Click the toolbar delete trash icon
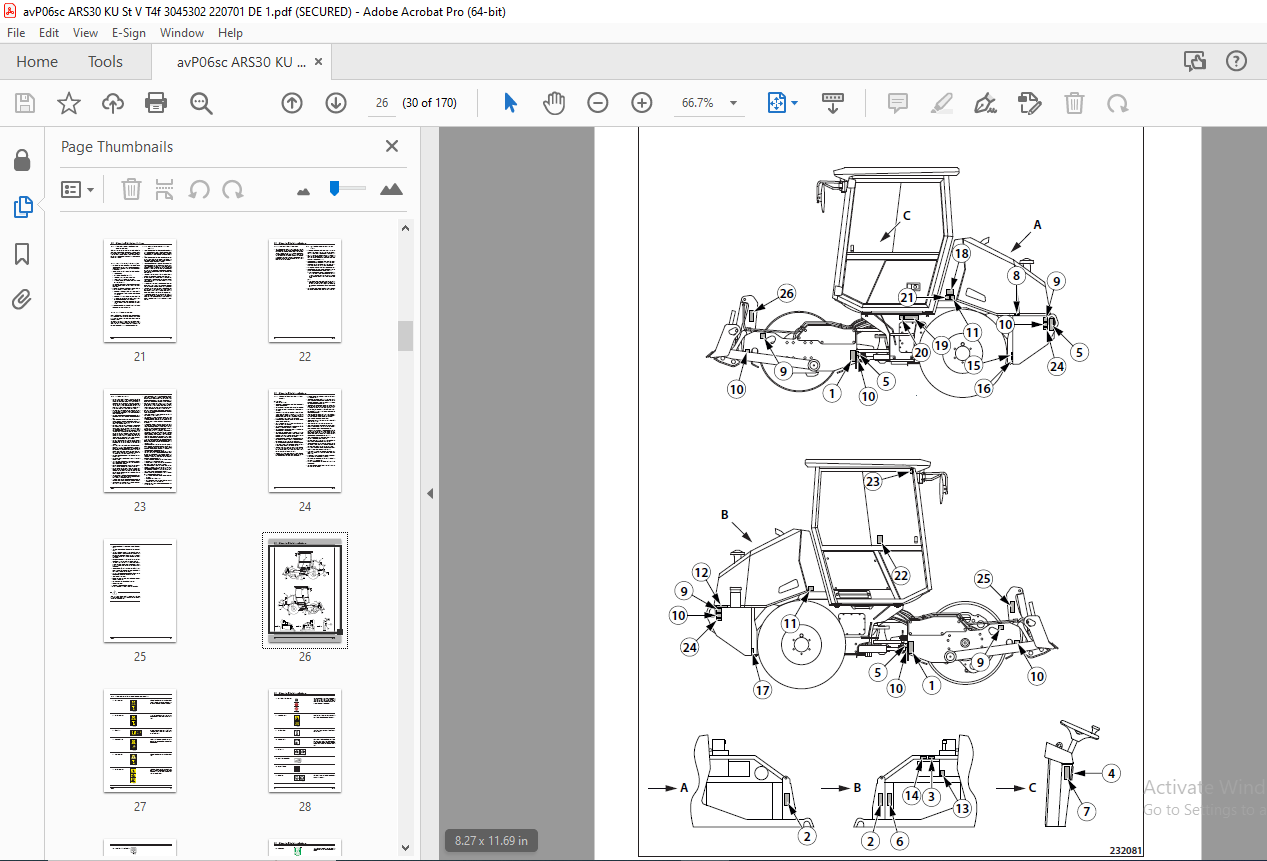The width and height of the screenshot is (1267, 861). 1074,103
